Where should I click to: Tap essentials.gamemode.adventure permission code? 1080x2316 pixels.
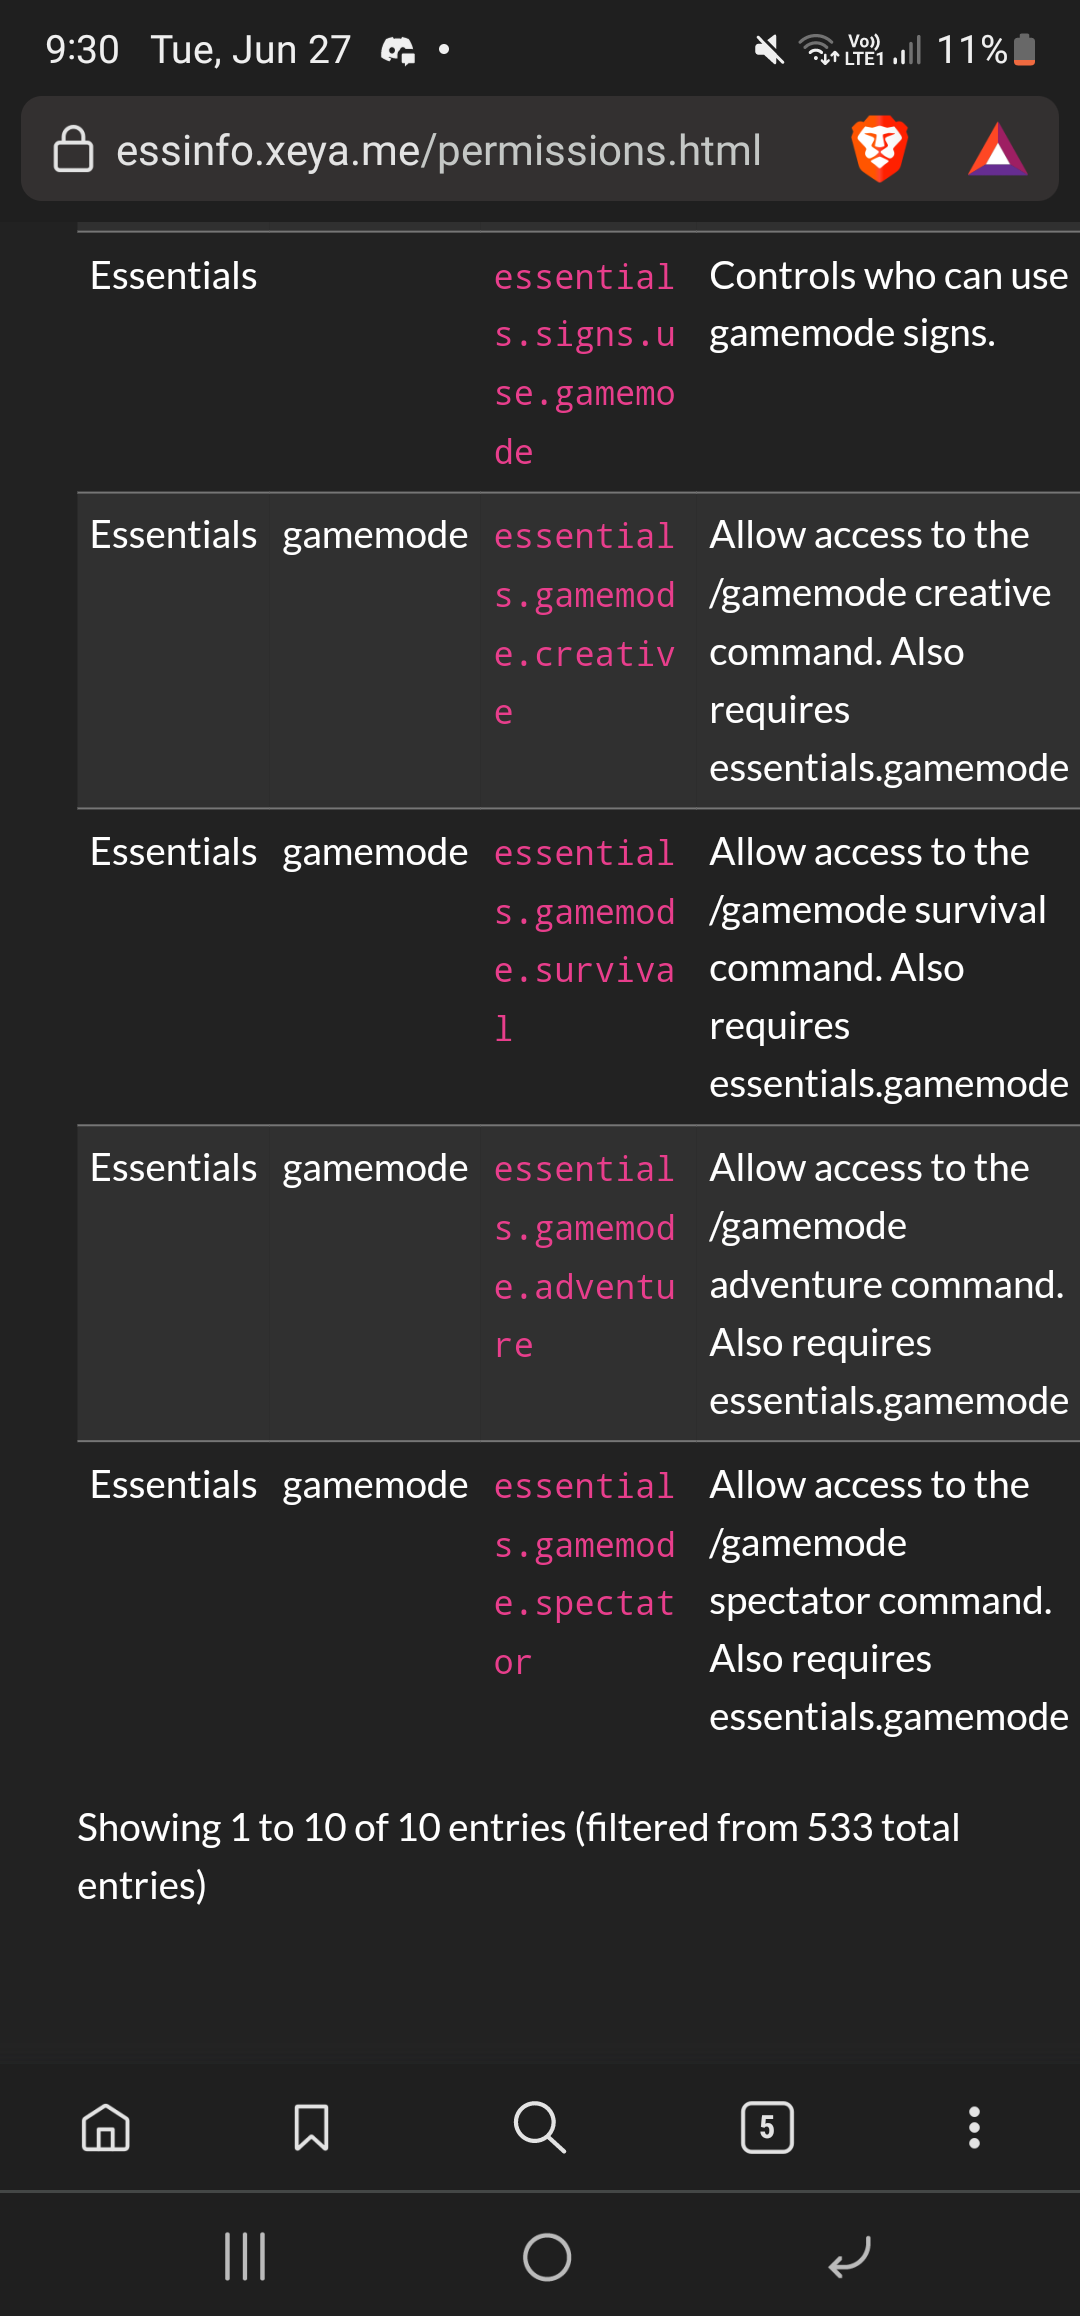click(584, 1257)
